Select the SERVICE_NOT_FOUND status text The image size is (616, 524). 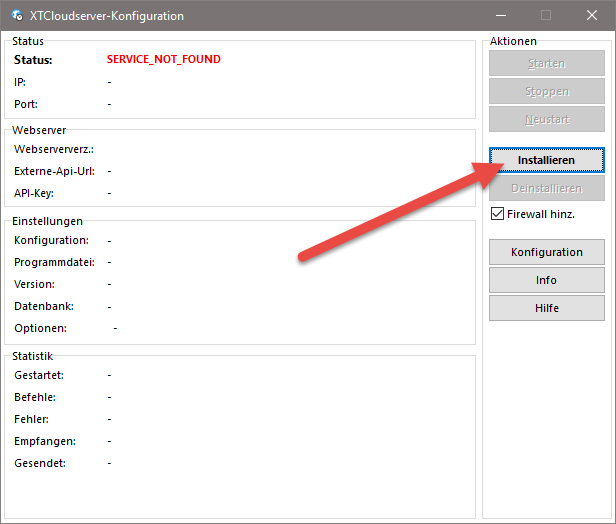pos(163,59)
